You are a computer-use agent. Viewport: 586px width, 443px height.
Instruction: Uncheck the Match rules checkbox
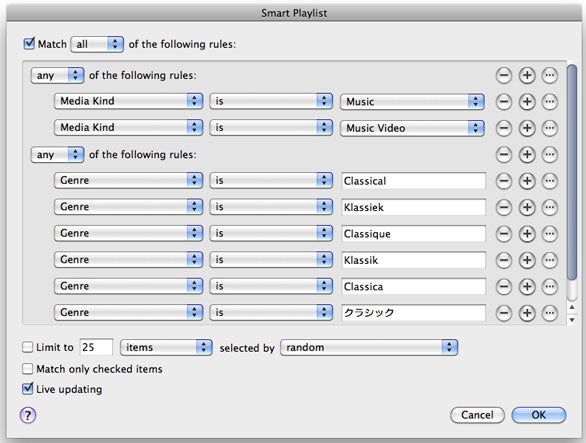click(x=29, y=44)
